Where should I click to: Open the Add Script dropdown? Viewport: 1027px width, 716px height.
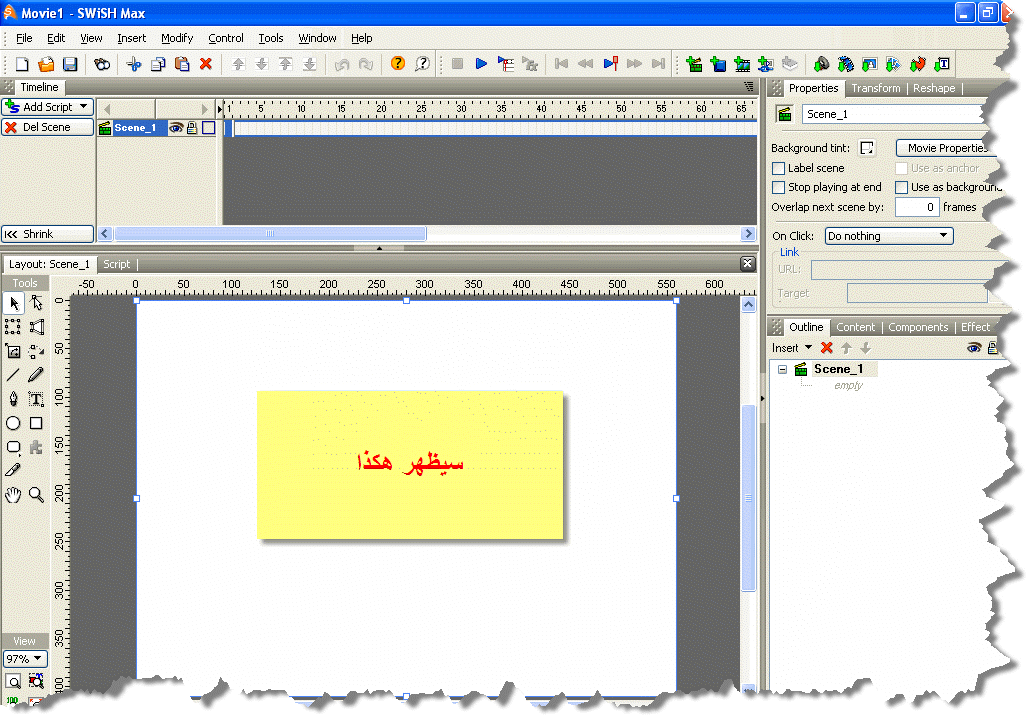coord(47,107)
